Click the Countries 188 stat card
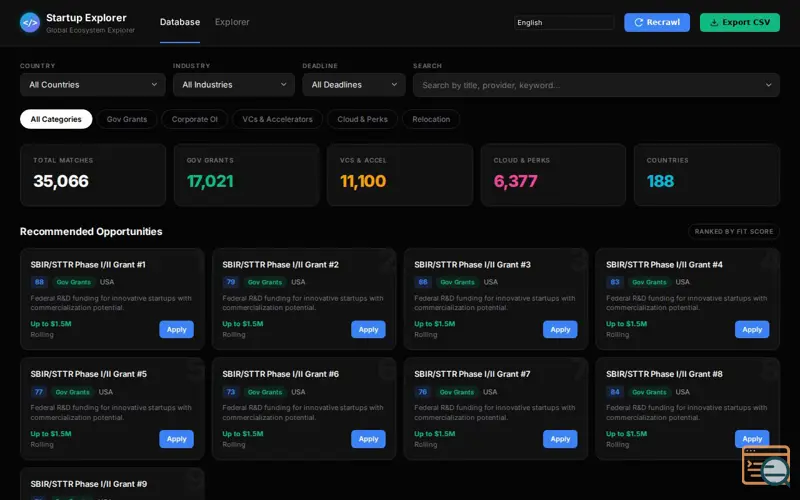The width and height of the screenshot is (800, 500). pos(707,175)
